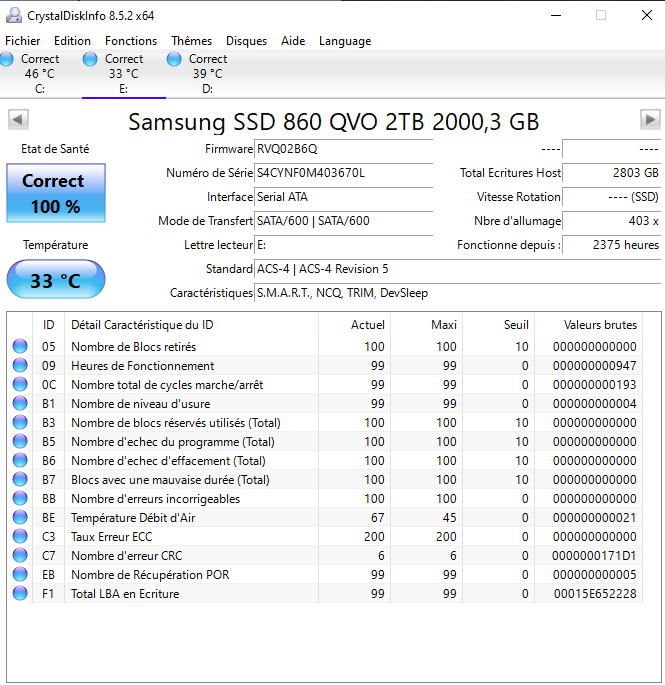Click status orb for ID B6 row
The width and height of the screenshot is (665, 685).
click(x=20, y=460)
